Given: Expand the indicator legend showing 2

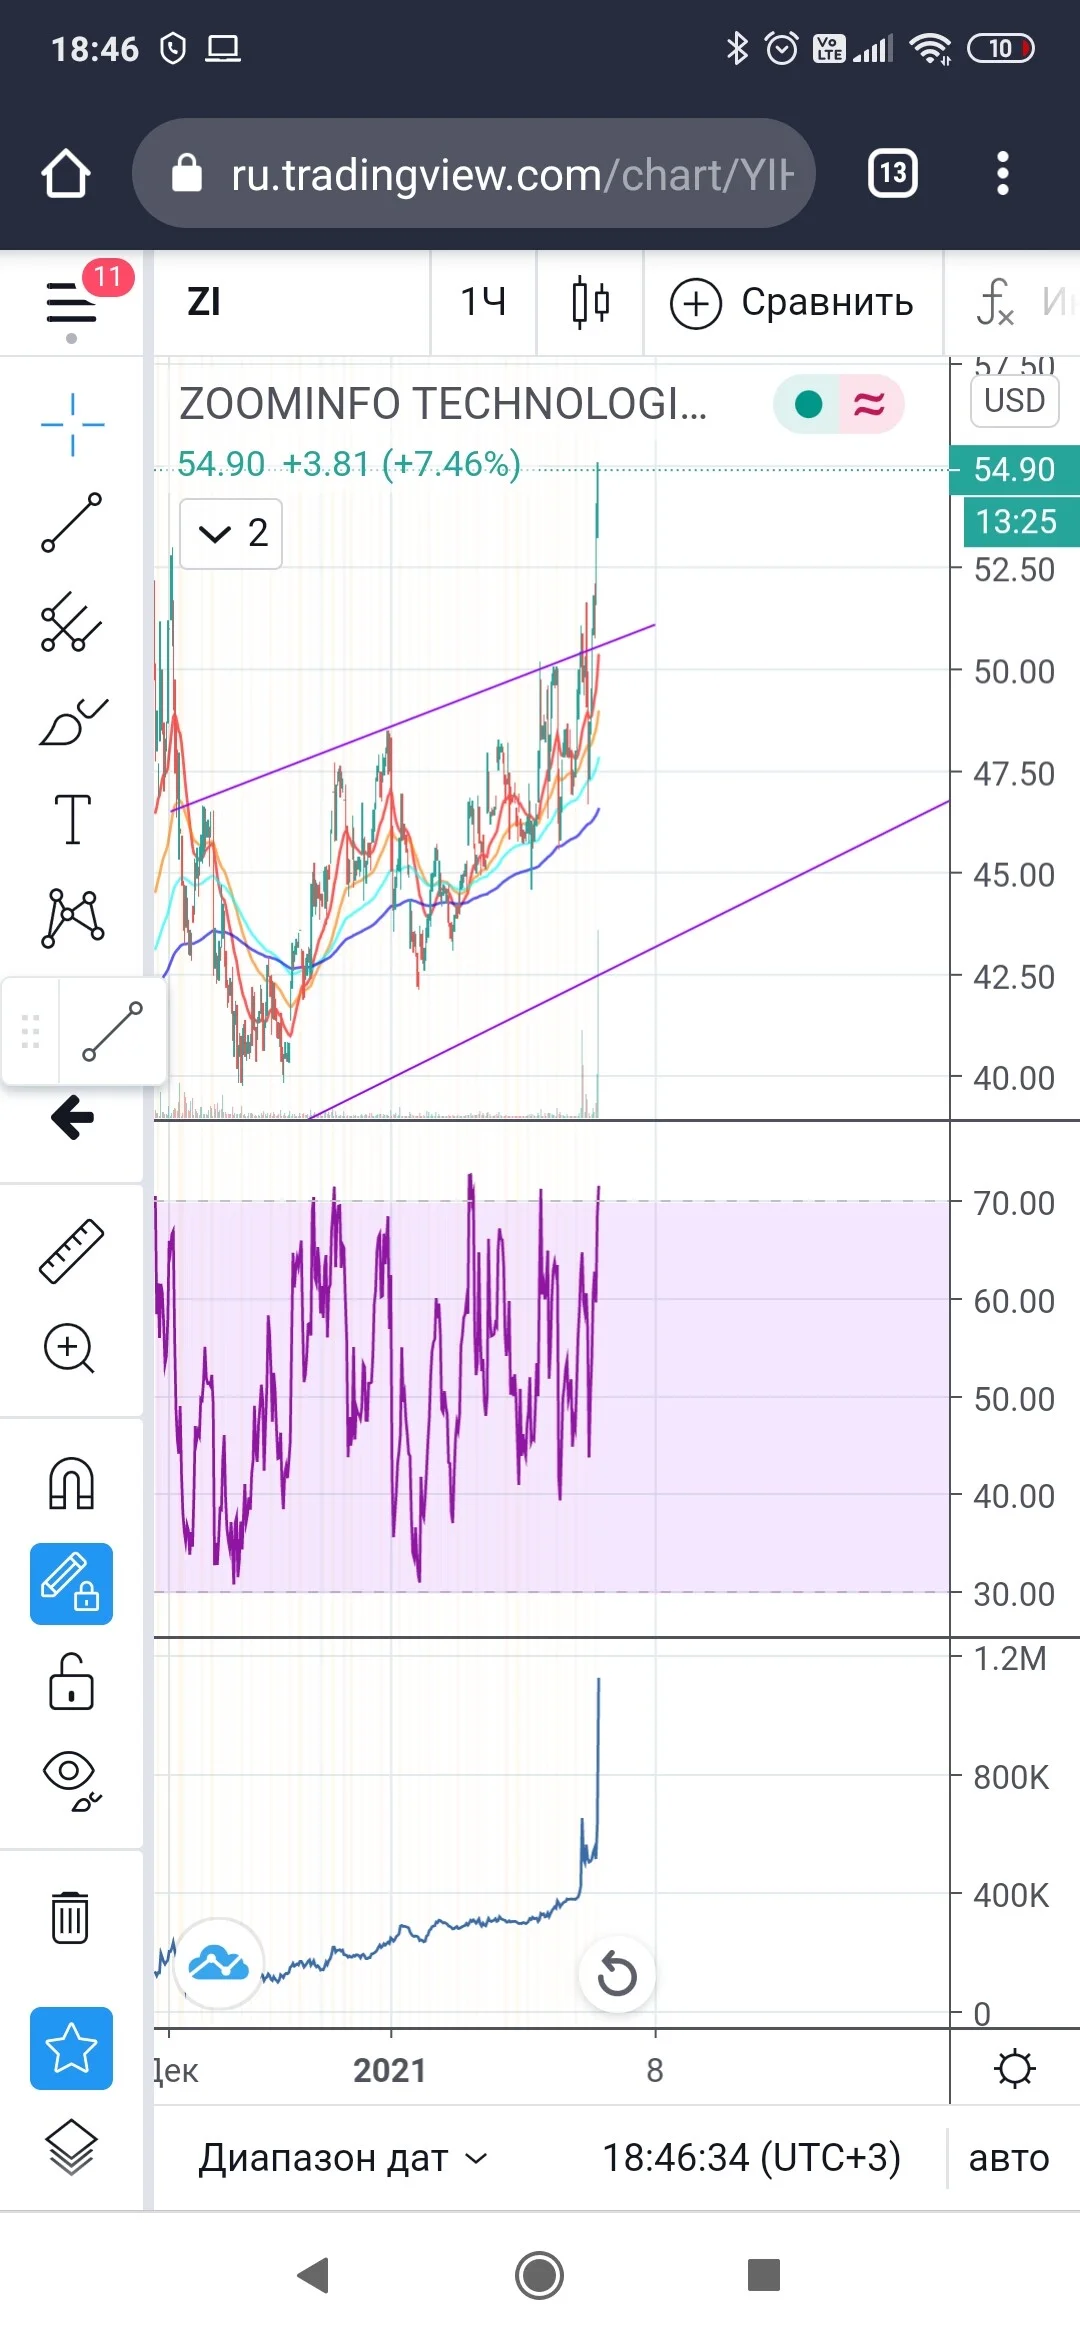Looking at the screenshot, I should coord(231,533).
